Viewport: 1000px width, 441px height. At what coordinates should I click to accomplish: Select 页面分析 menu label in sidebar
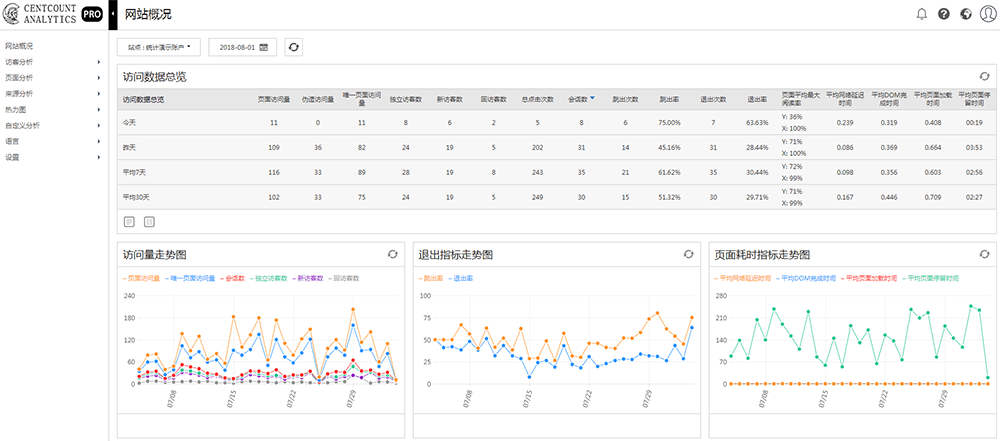click(18, 78)
